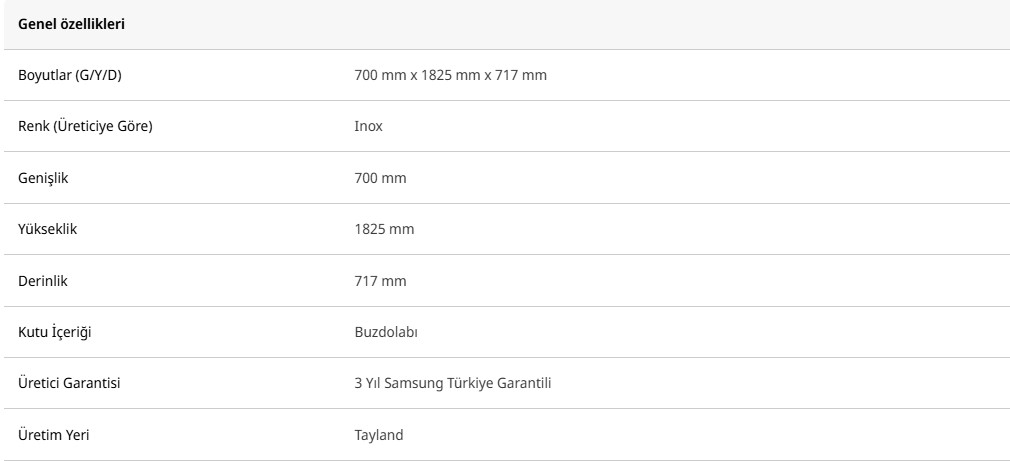The image size is (1010, 461).
Task: Click the Genel özellikleri section header
Action: [71, 24]
